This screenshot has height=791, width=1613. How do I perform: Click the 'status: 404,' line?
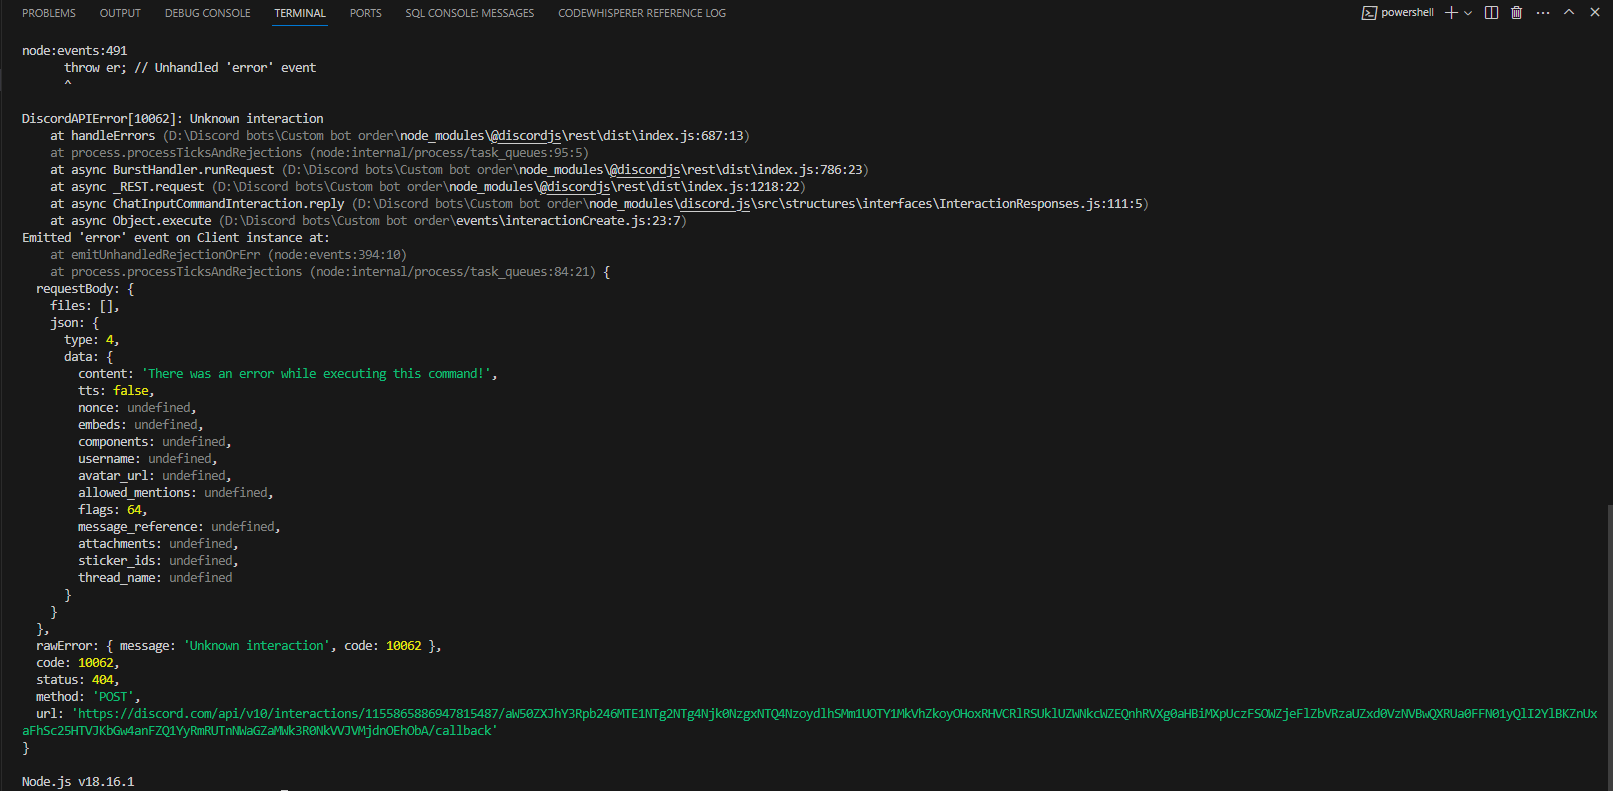[78, 680]
